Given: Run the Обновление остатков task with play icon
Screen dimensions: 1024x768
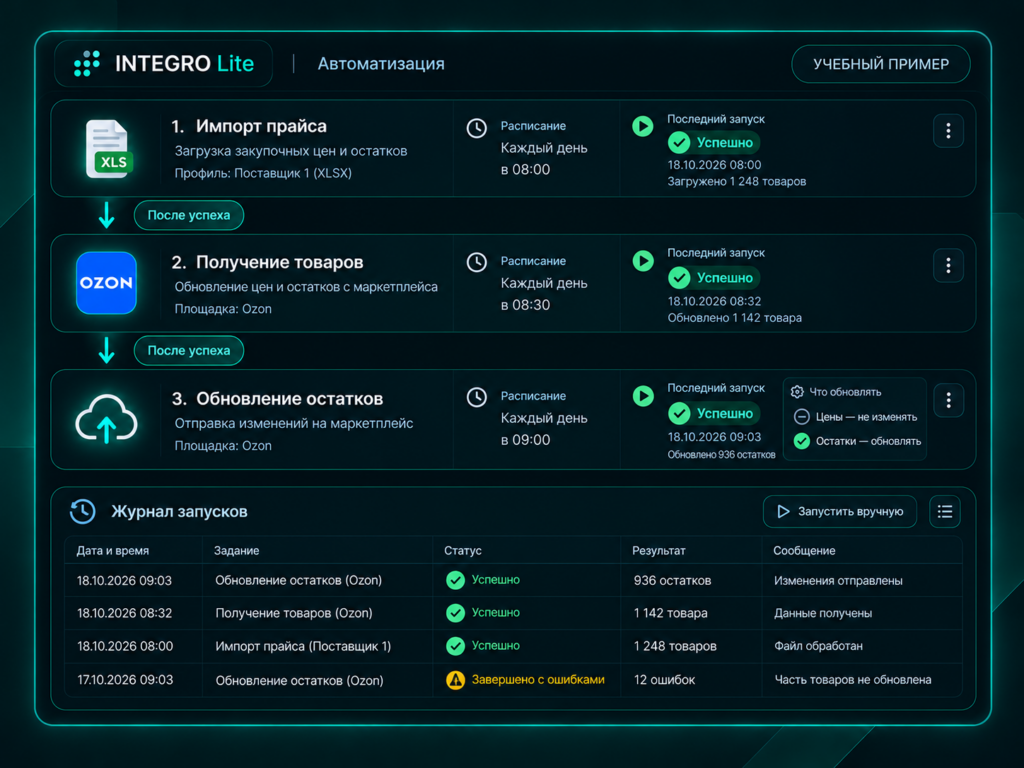Looking at the screenshot, I should [643, 396].
